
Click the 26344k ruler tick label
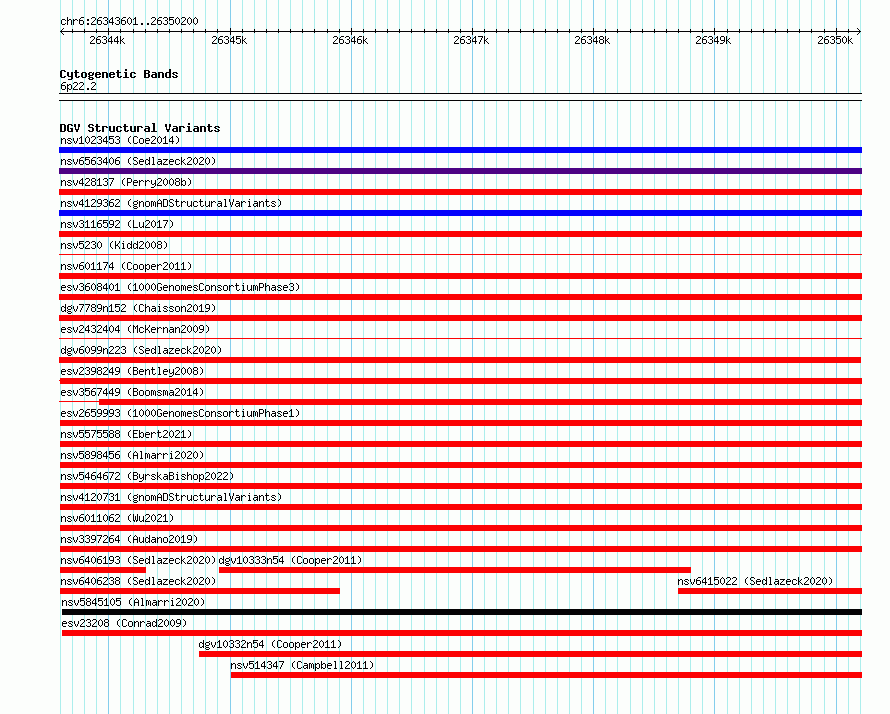tap(107, 40)
